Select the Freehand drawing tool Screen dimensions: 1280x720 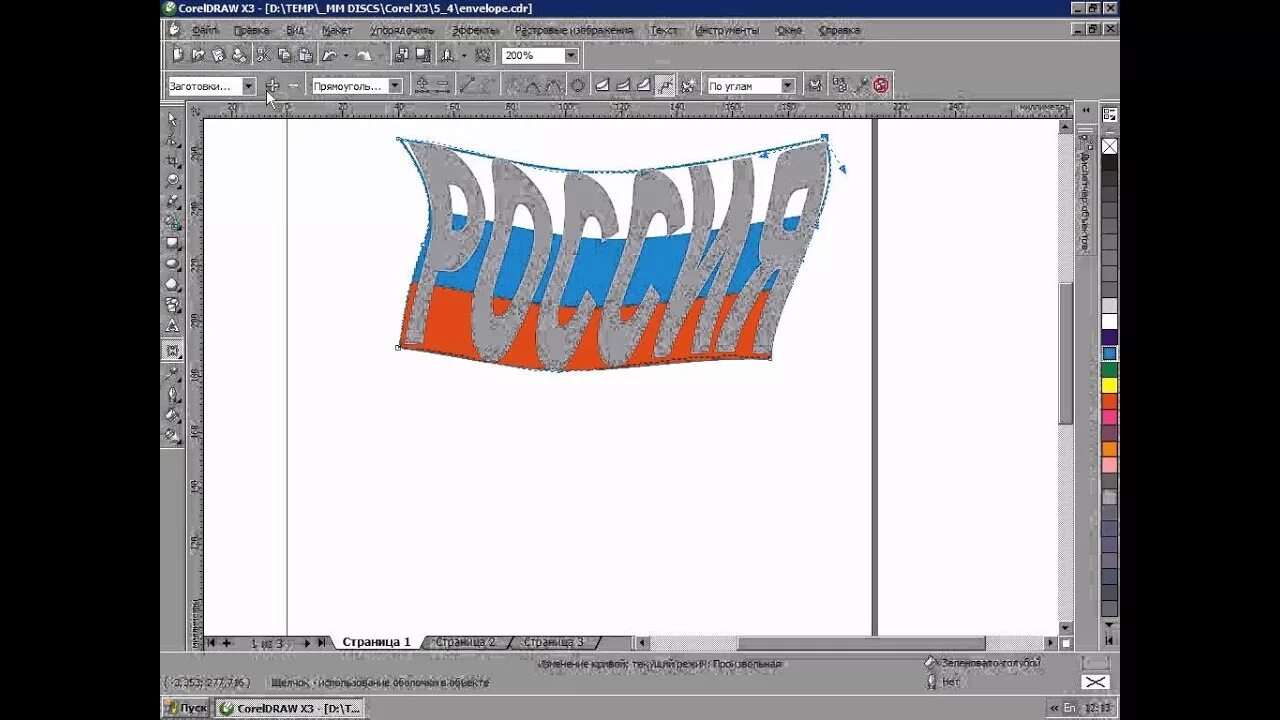coord(172,201)
